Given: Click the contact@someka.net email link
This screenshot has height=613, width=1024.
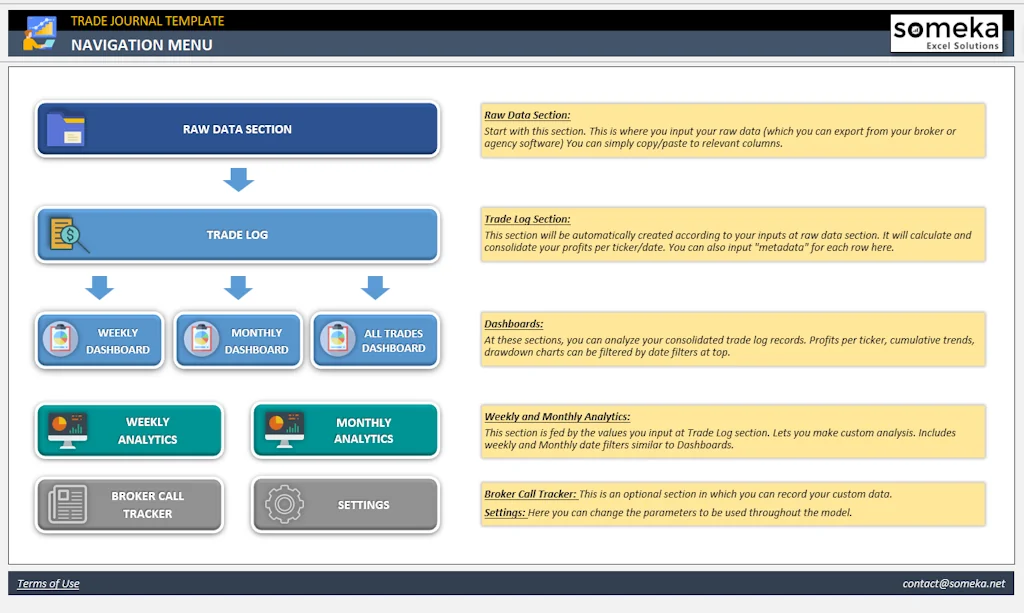Looking at the screenshot, I should 955,583.
